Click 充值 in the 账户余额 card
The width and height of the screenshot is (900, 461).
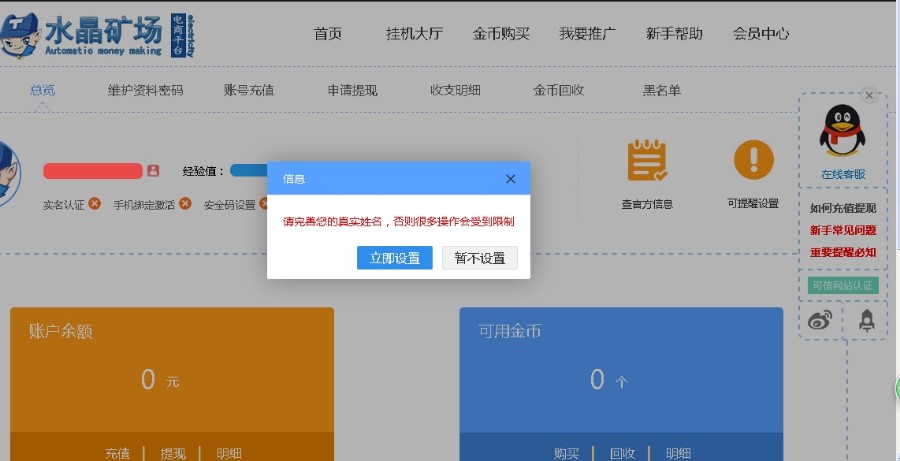[118, 454]
